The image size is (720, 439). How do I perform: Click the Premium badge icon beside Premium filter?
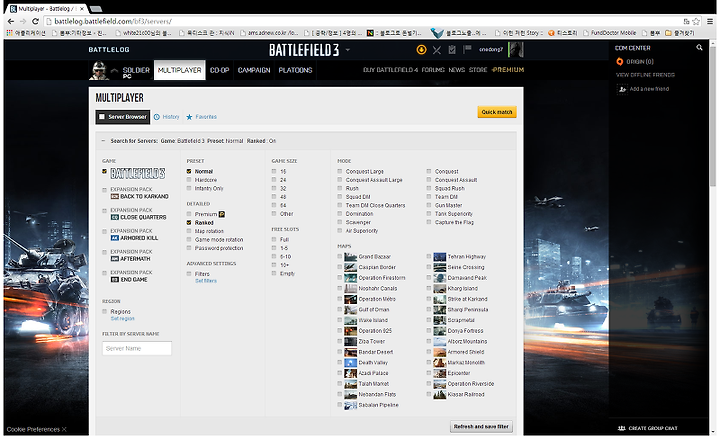click(x=222, y=214)
